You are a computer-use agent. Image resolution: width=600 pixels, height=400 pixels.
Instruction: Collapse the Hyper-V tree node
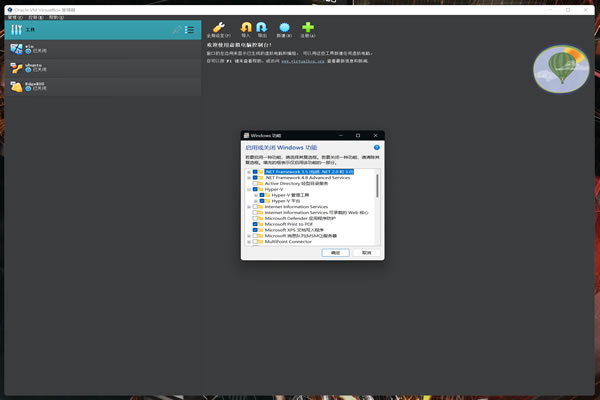250,189
